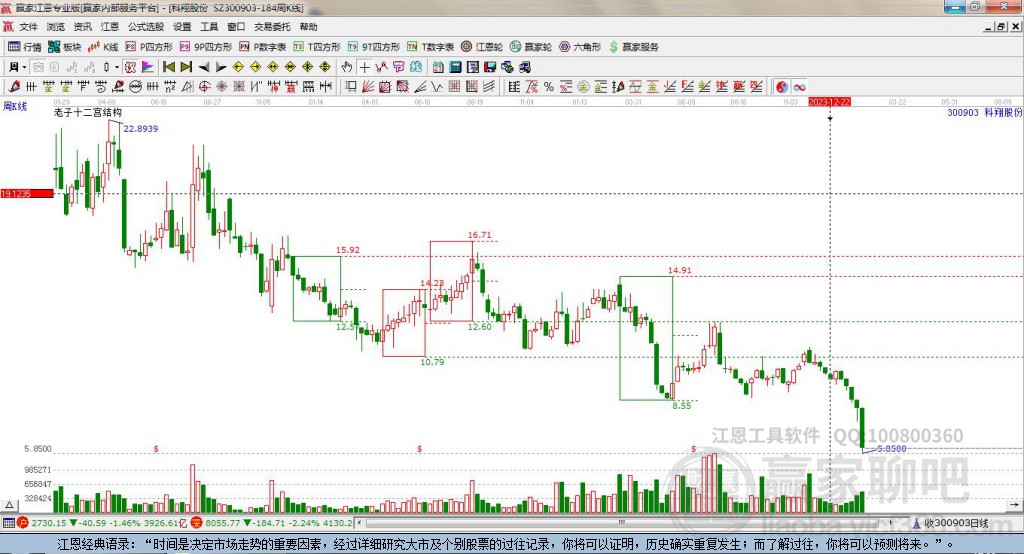Step back with the left arrow
Image resolution: width=1024 pixels, height=554 pixels.
pos(204,67)
